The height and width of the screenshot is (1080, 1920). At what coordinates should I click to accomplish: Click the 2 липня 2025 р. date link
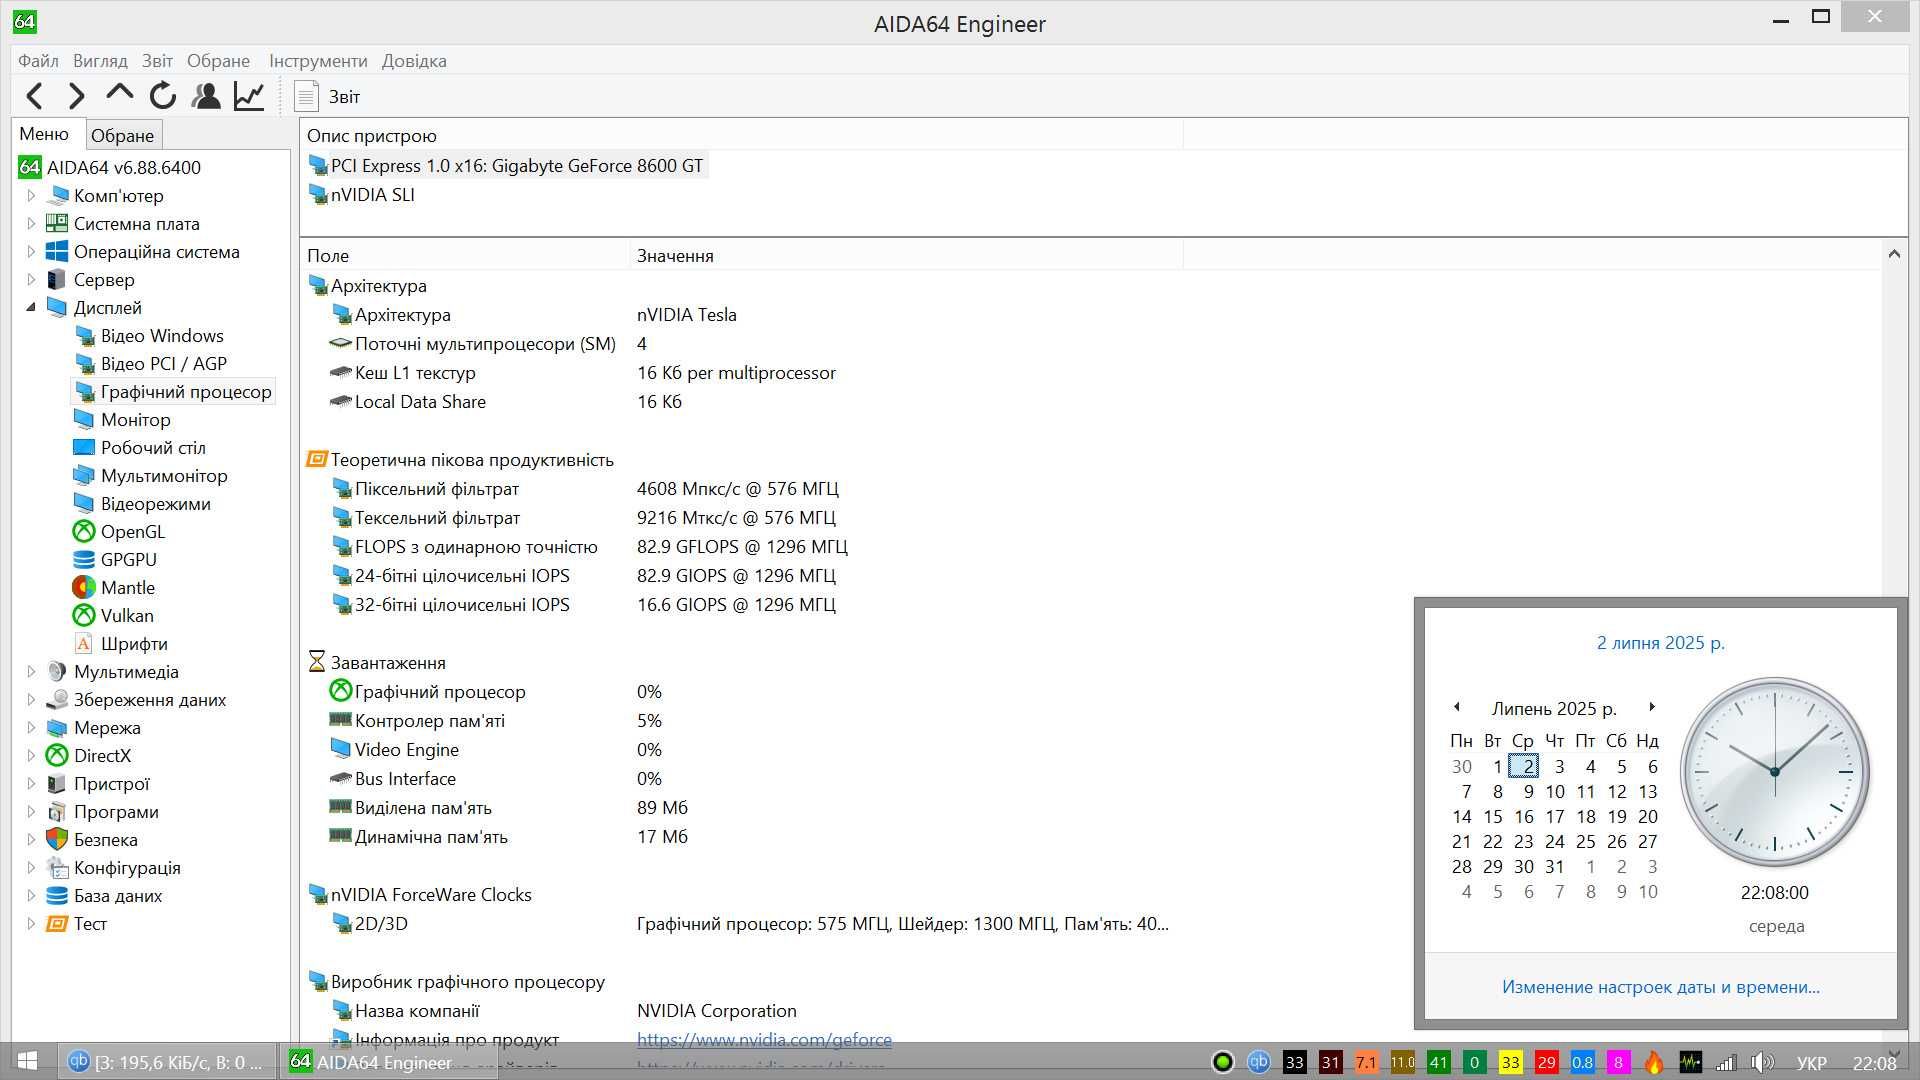(1660, 643)
